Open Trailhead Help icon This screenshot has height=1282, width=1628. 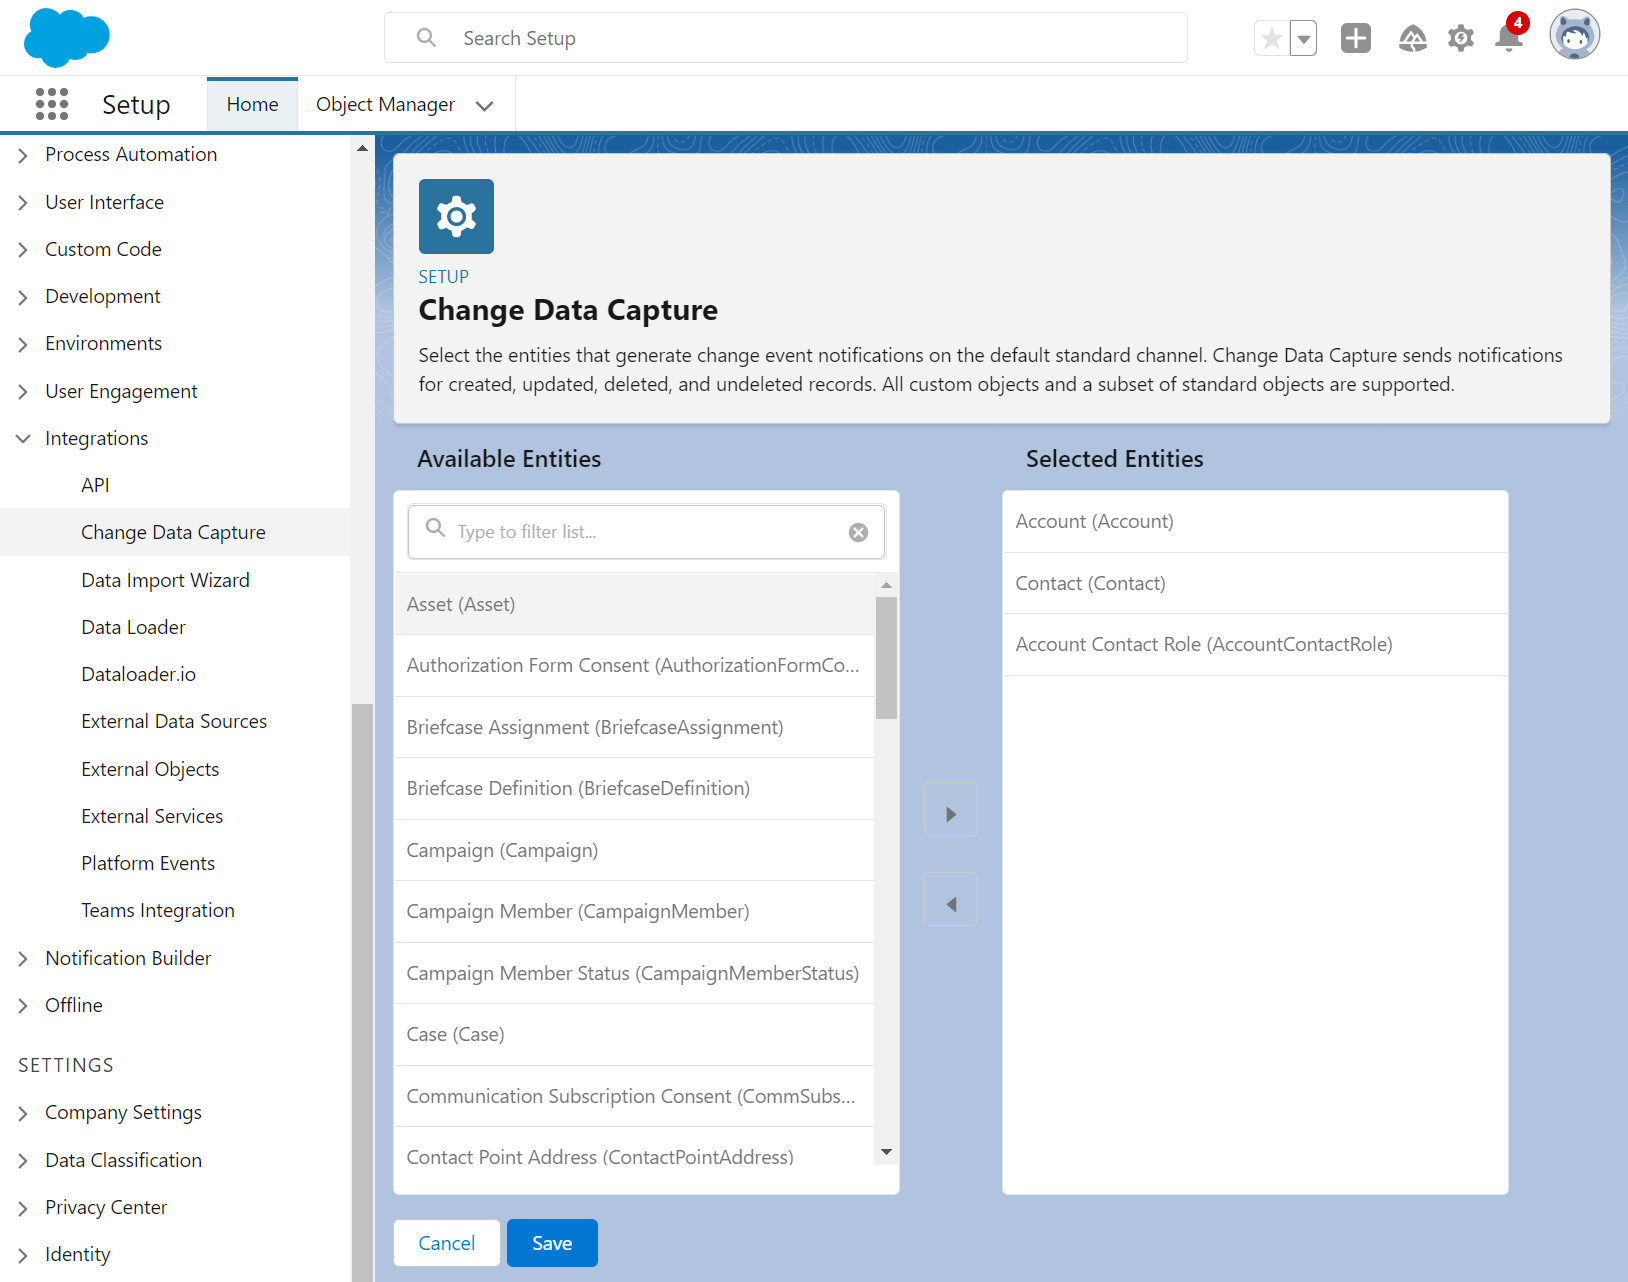[1413, 37]
